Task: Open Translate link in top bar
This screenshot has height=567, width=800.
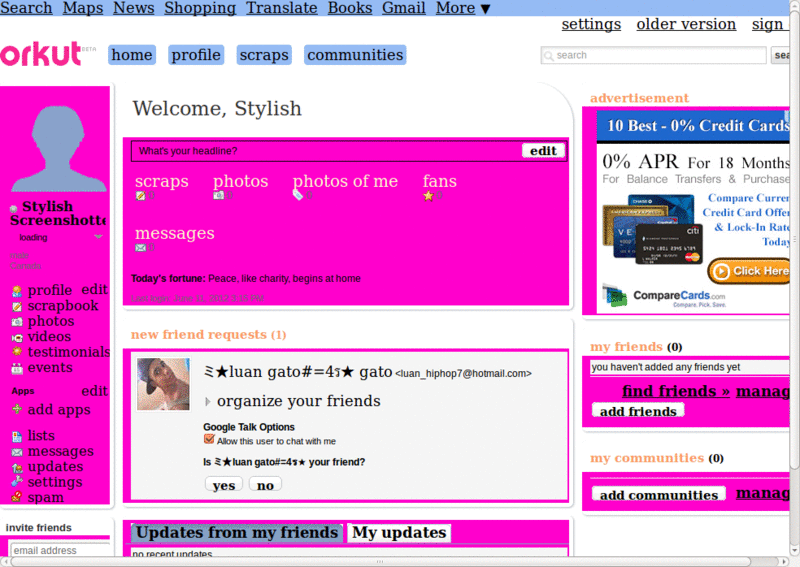Action: pyautogui.click(x=282, y=8)
